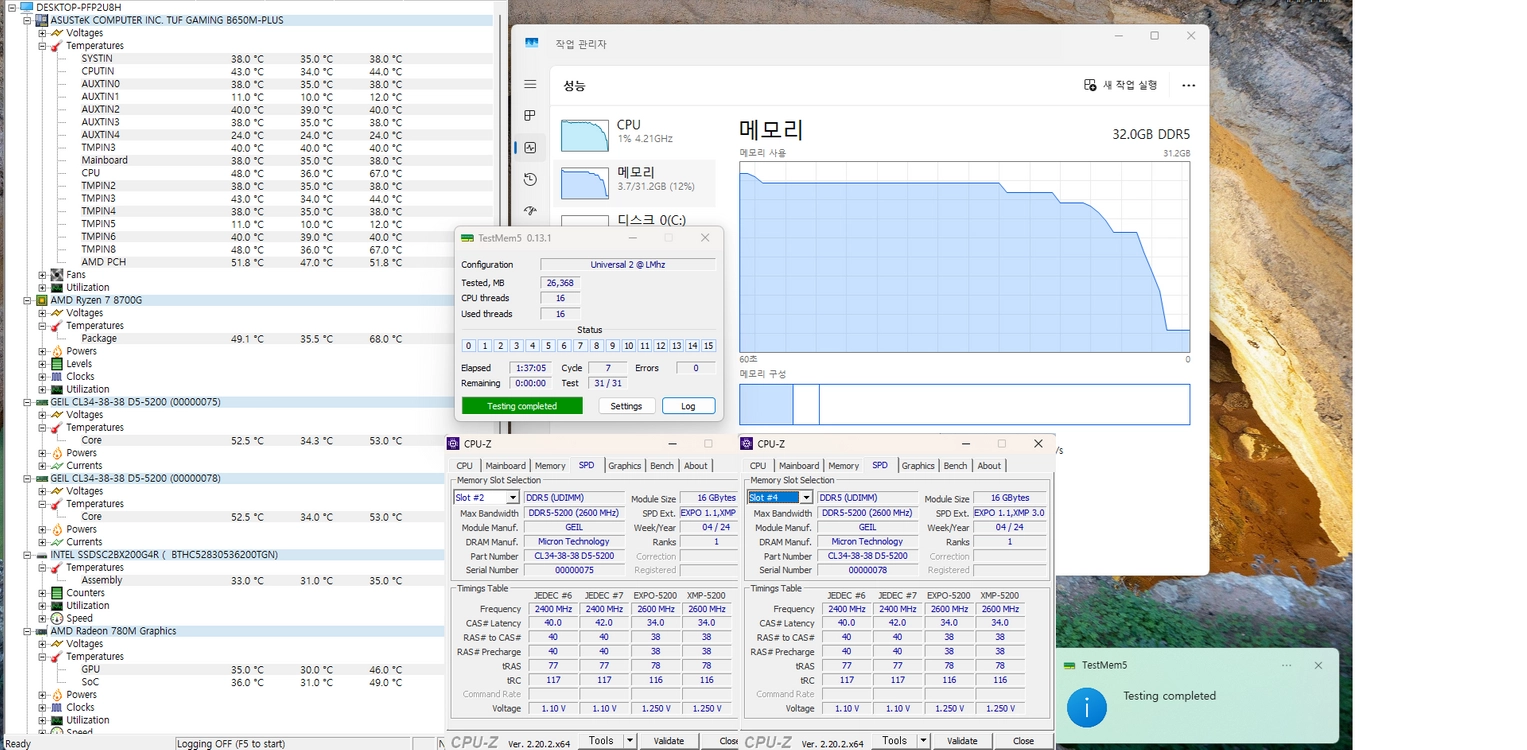The image size is (1527, 750).
Task: Select Memory item showing 3.7/31.2GB
Action: click(x=634, y=181)
